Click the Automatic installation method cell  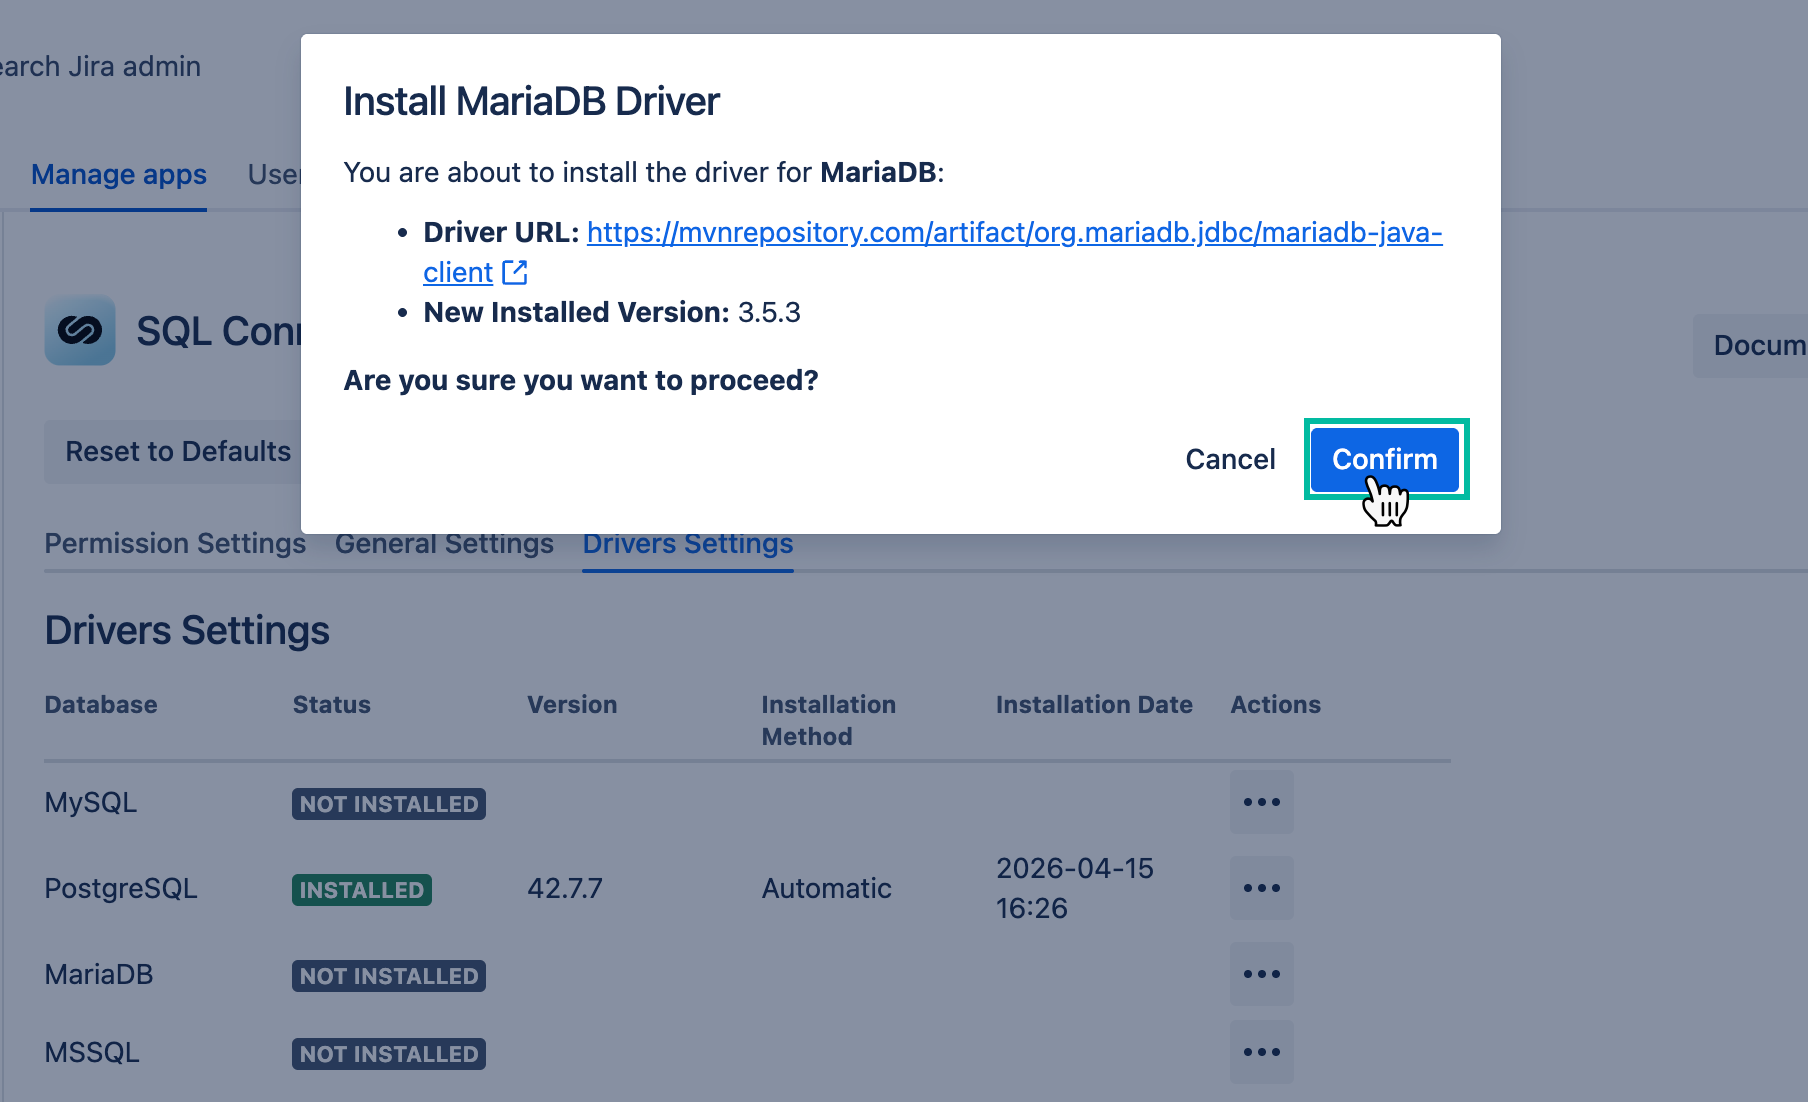coord(827,888)
